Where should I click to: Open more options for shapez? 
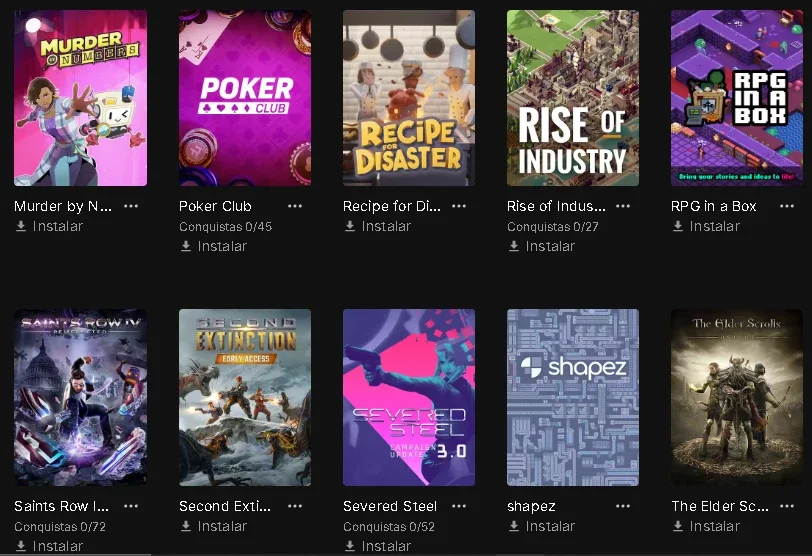point(623,506)
